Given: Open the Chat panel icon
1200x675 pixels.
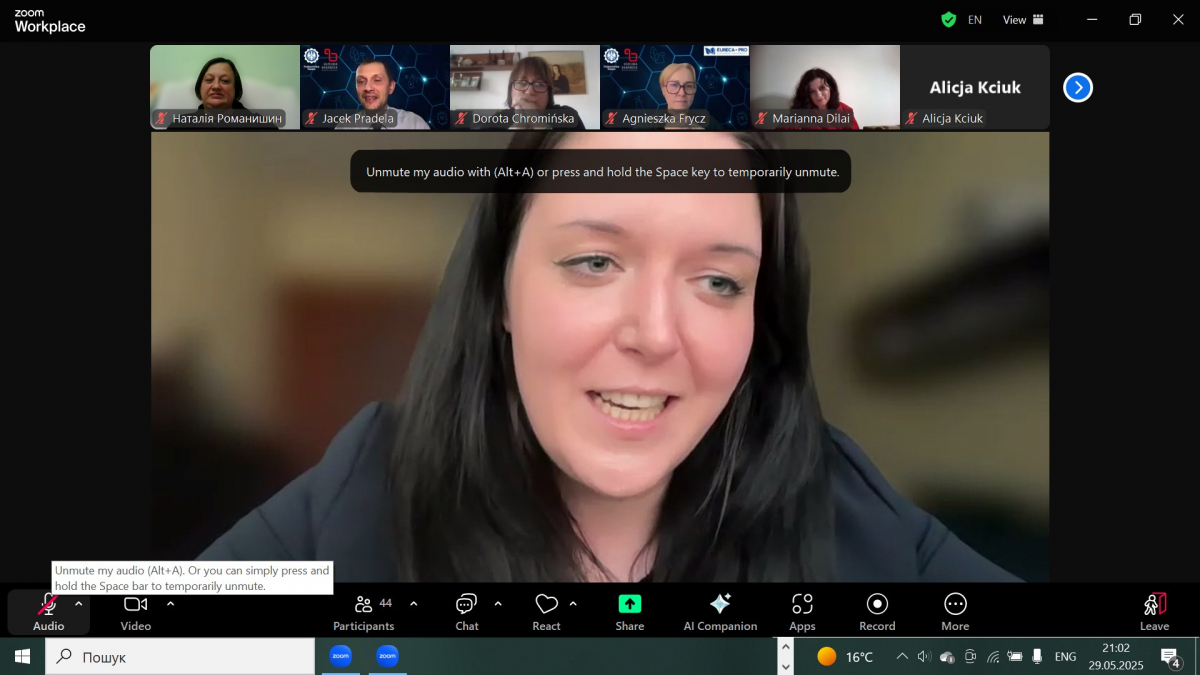Looking at the screenshot, I should pyautogui.click(x=466, y=605).
